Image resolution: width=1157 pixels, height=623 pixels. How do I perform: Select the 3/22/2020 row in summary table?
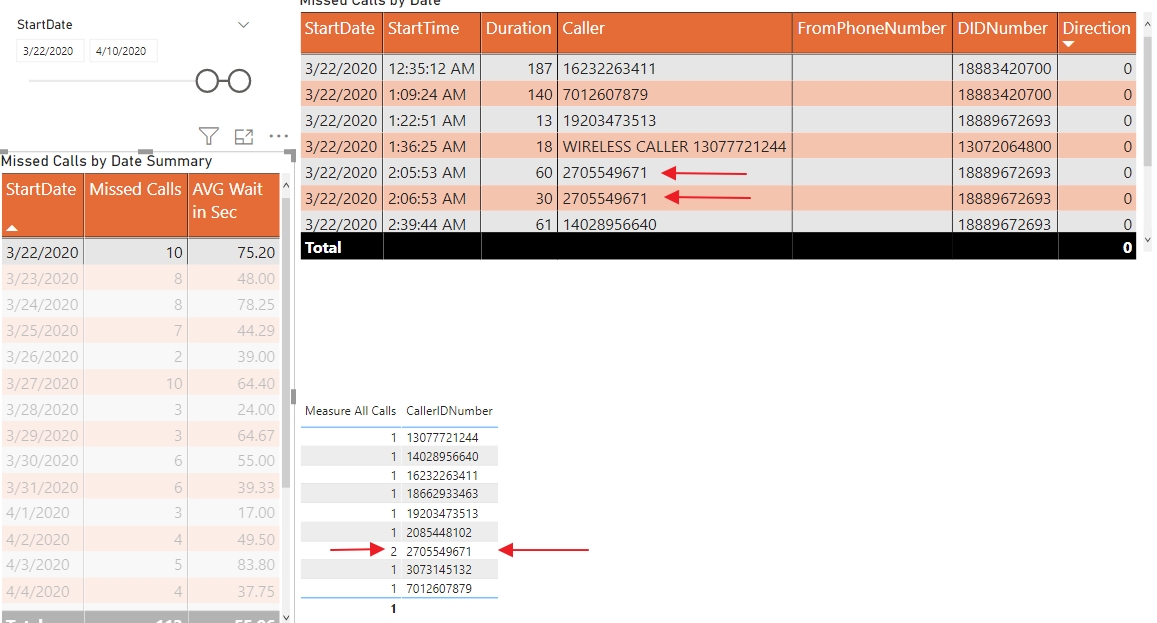coord(140,252)
